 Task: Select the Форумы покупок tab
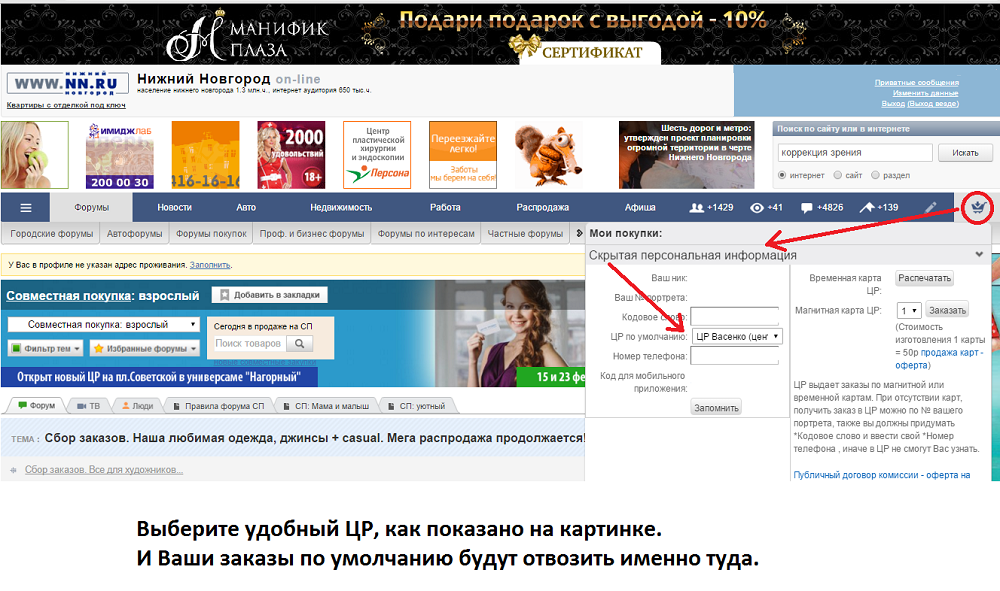(x=211, y=234)
